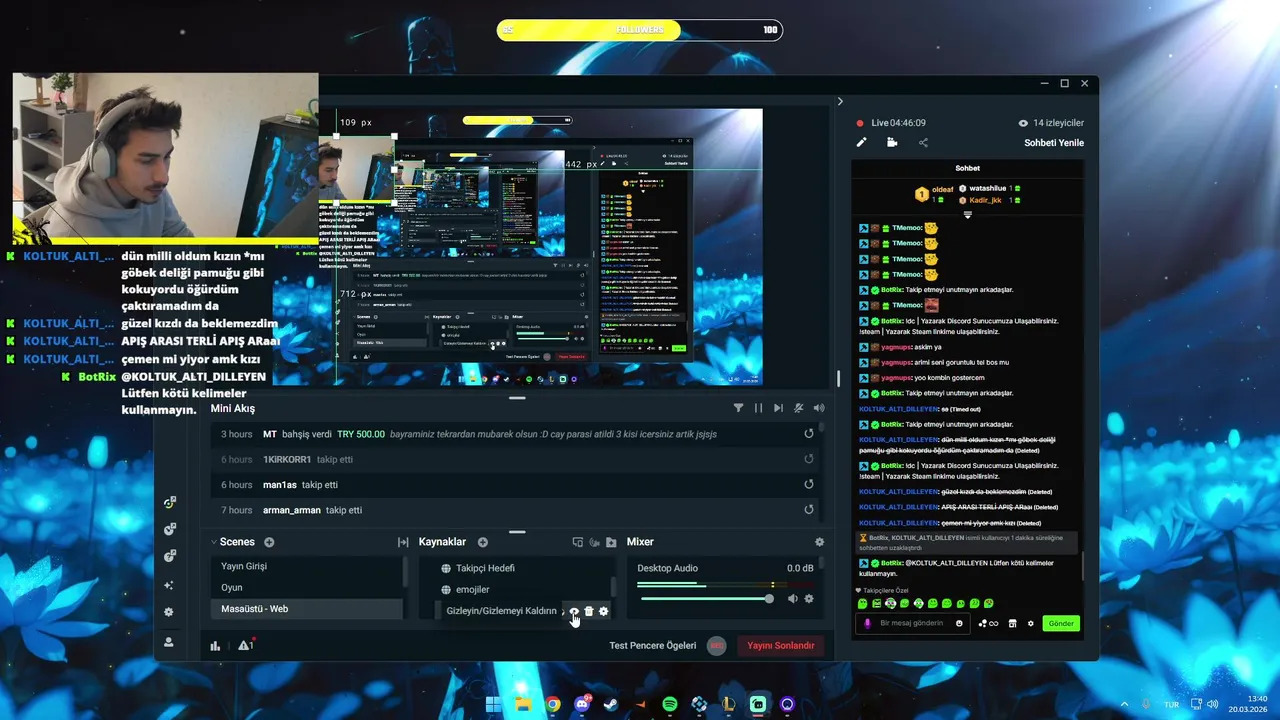Image resolution: width=1280 pixels, height=720 pixels.
Task: Open Mixer advanced audio settings gear
Action: point(820,542)
